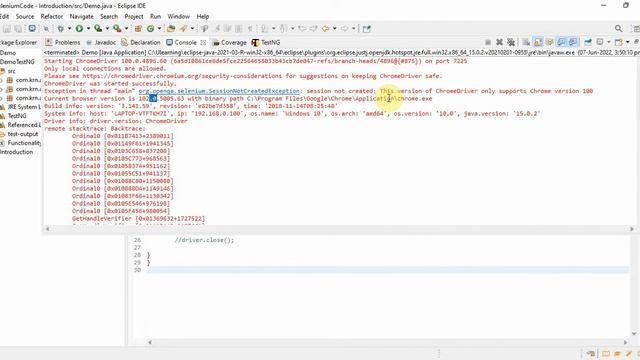Click code line '//driver.close();'
This screenshot has width=640, height=360.
pyautogui.click(x=204, y=240)
